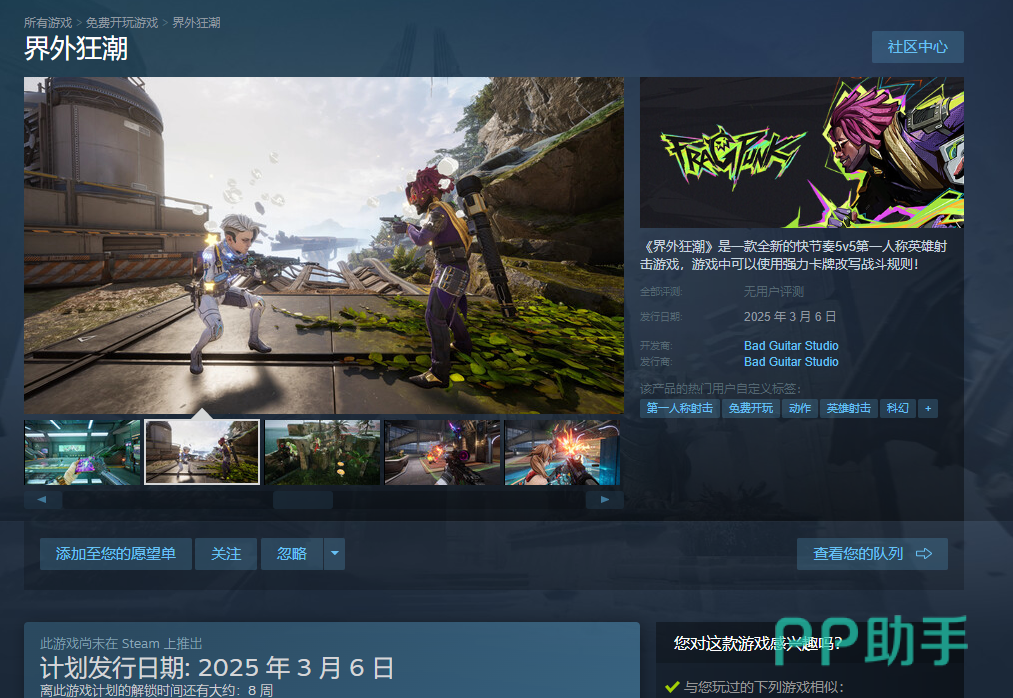Click the 动作 tag
1013x698 pixels.
800,408
